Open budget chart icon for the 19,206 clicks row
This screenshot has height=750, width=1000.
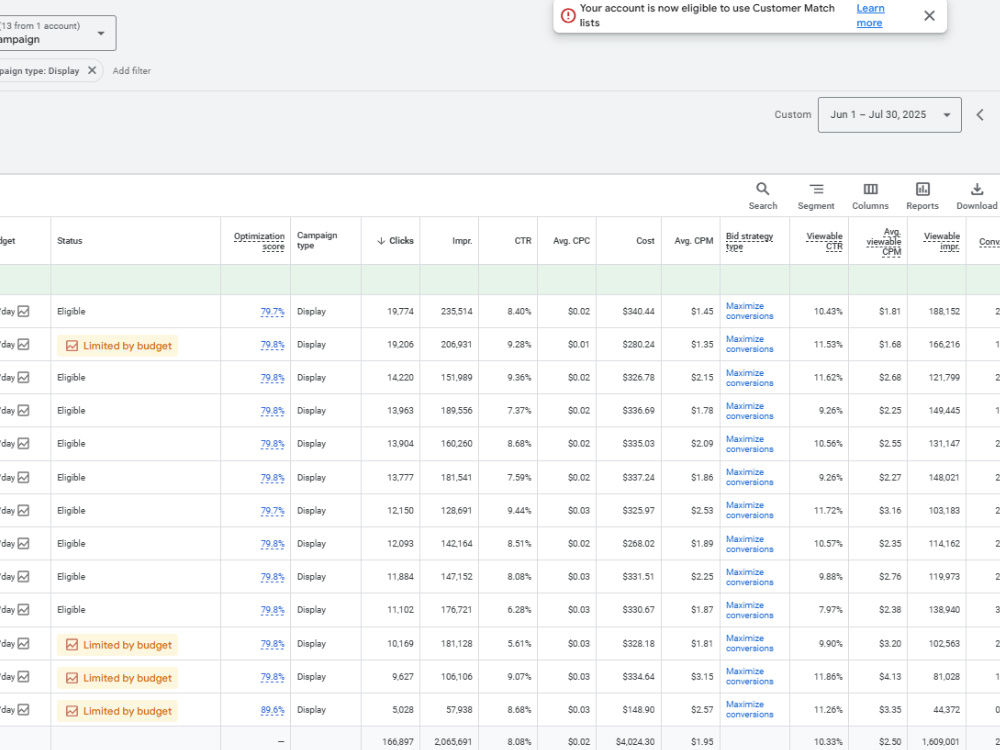pos(24,344)
